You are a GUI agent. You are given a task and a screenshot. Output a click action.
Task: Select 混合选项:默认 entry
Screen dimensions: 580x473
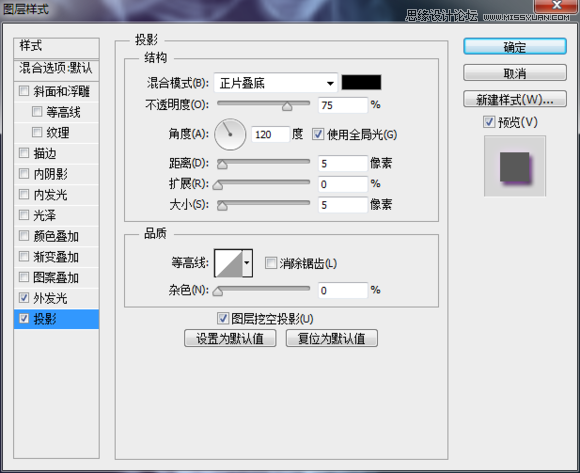click(x=56, y=70)
